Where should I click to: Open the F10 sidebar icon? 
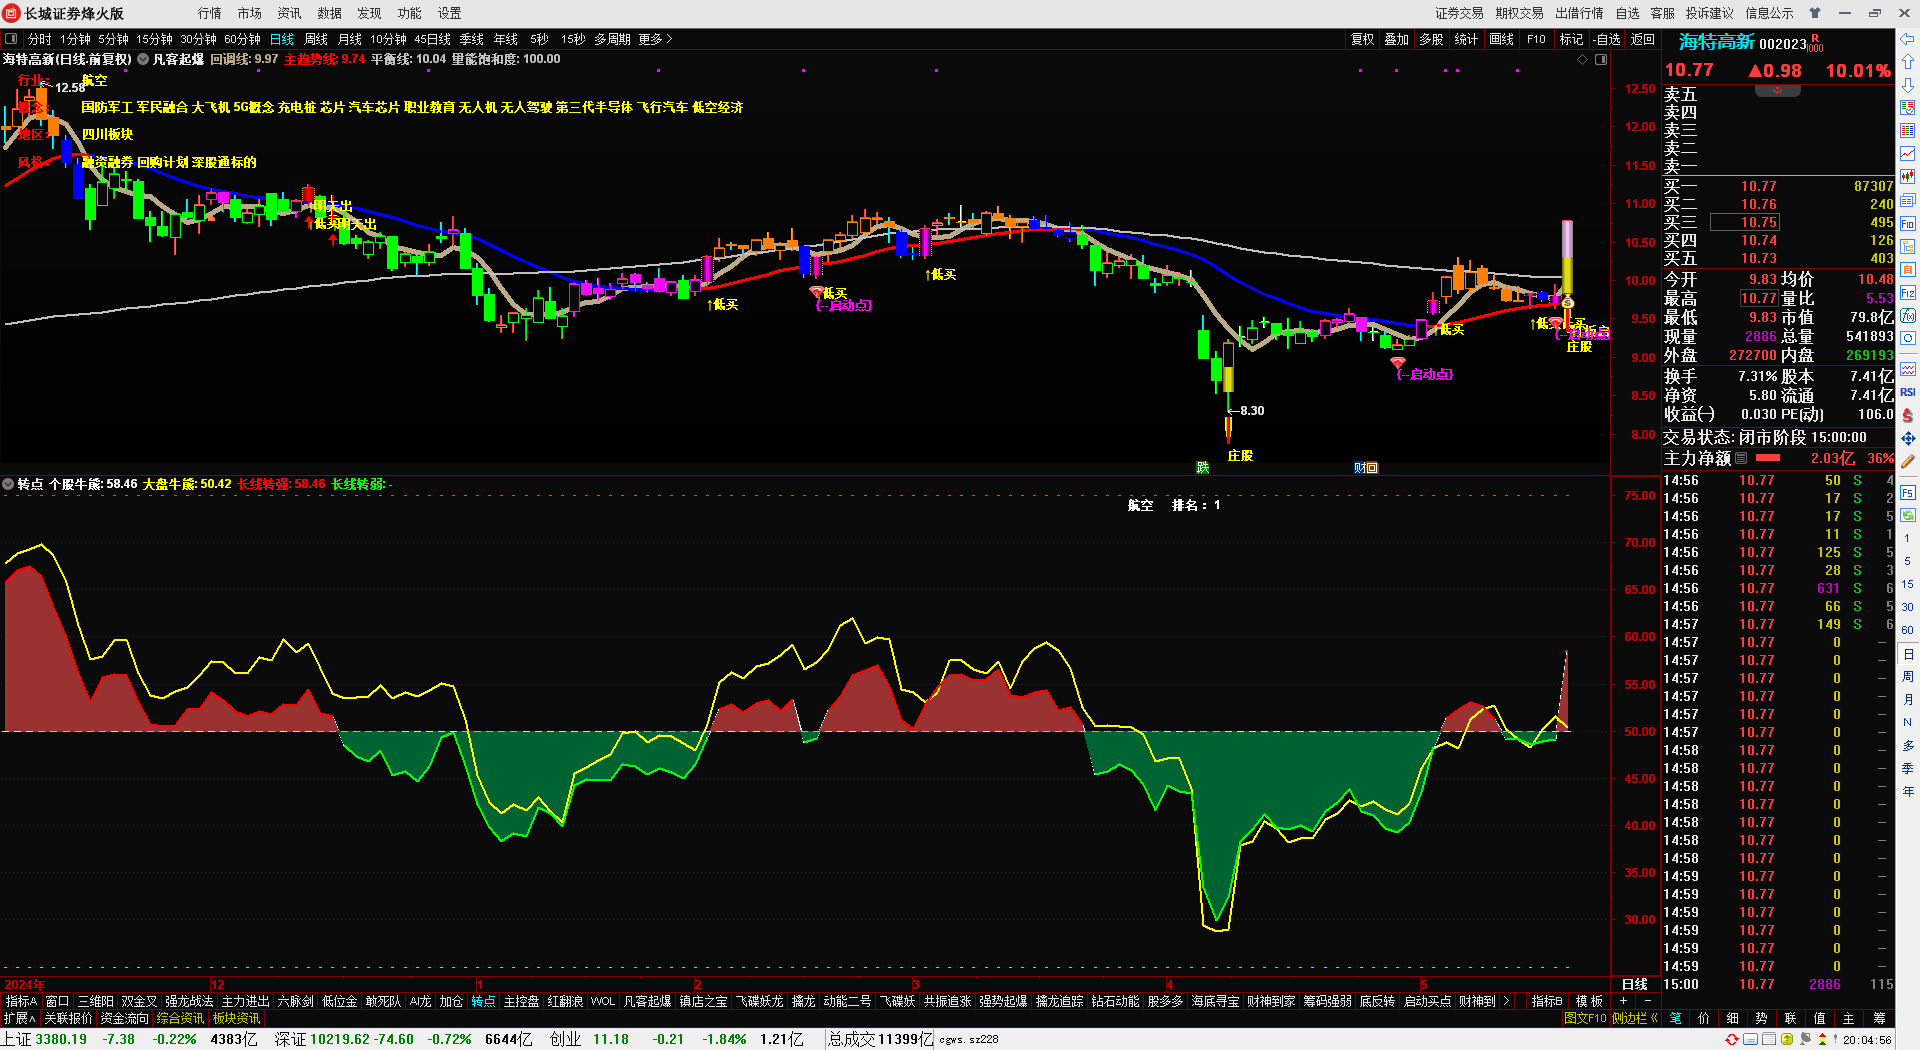[x=1908, y=223]
